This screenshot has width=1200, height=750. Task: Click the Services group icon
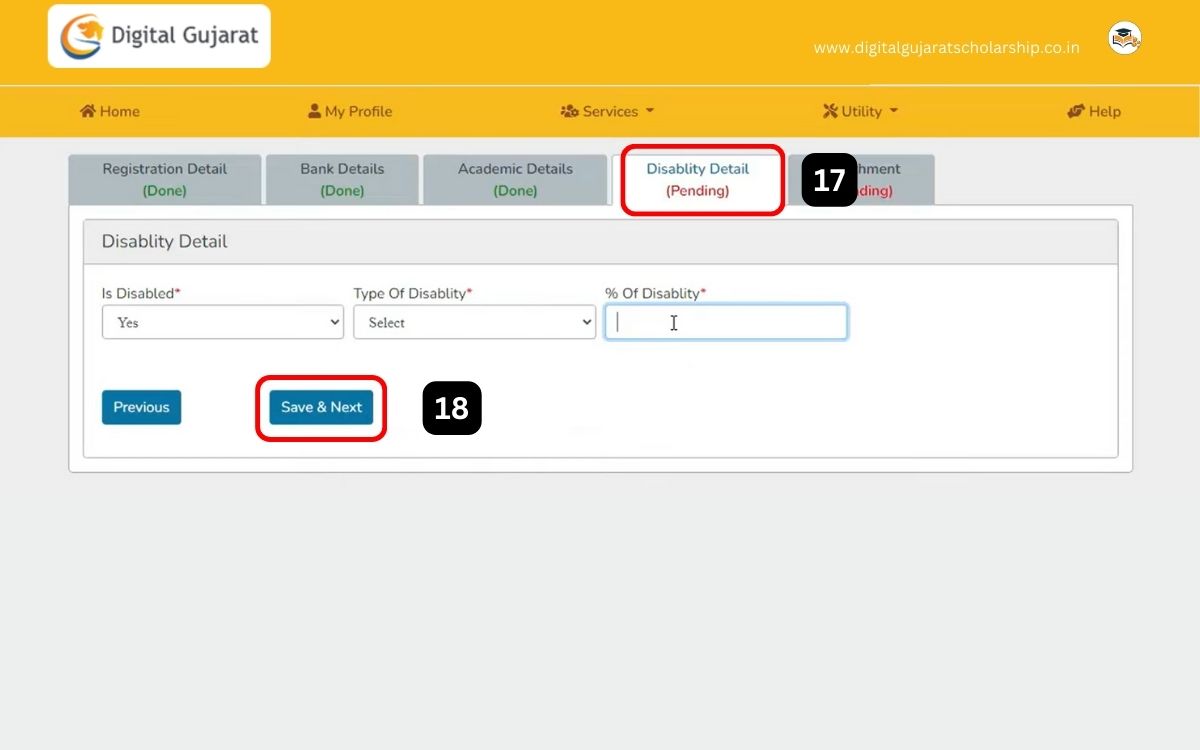click(569, 111)
